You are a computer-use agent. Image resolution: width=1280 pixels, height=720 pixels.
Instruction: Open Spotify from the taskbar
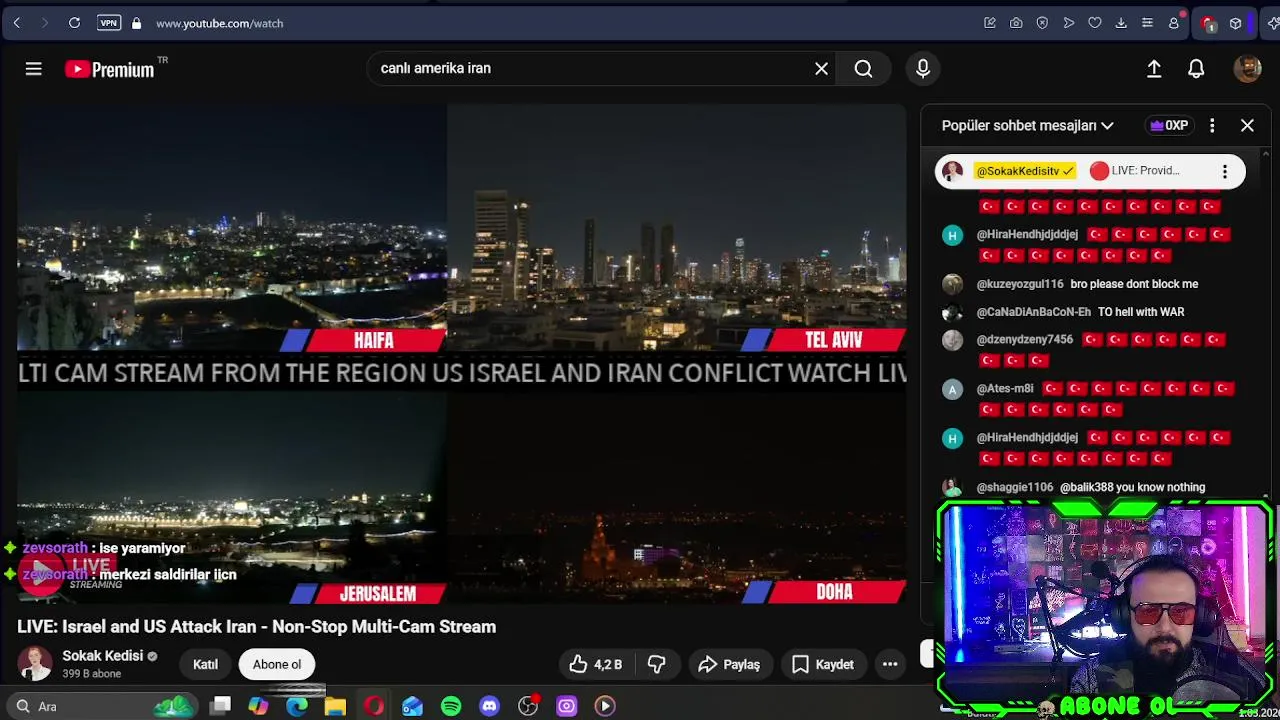(x=451, y=706)
